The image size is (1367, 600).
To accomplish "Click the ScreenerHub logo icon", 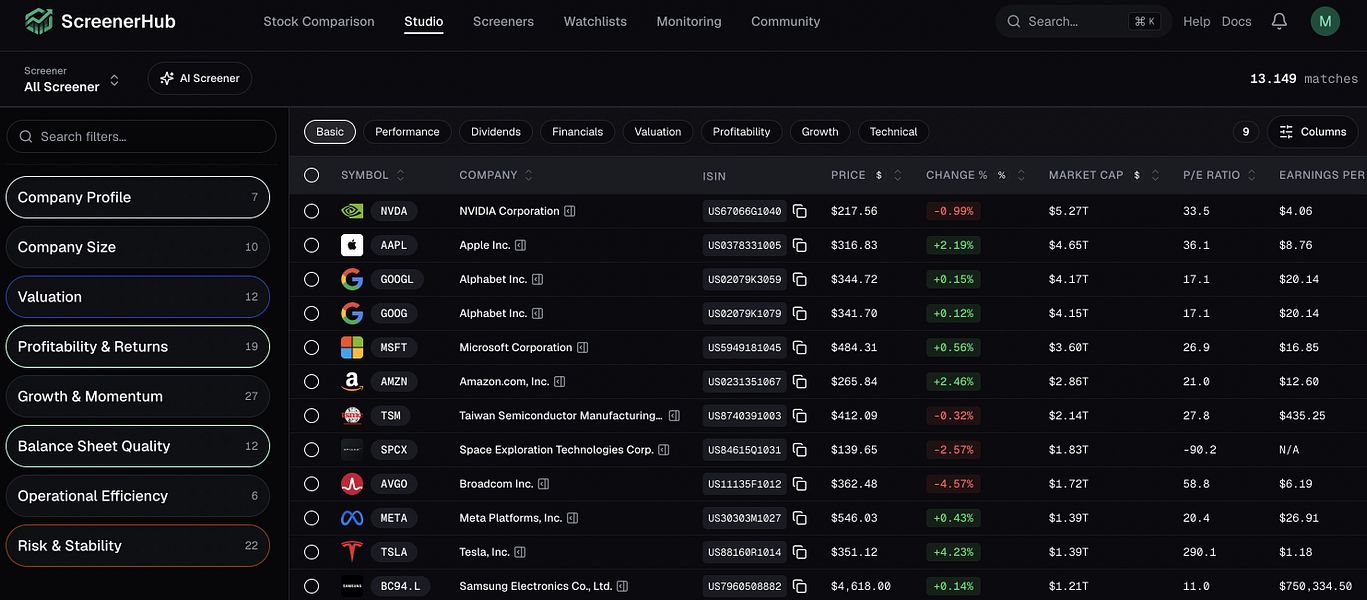I will coord(39,21).
